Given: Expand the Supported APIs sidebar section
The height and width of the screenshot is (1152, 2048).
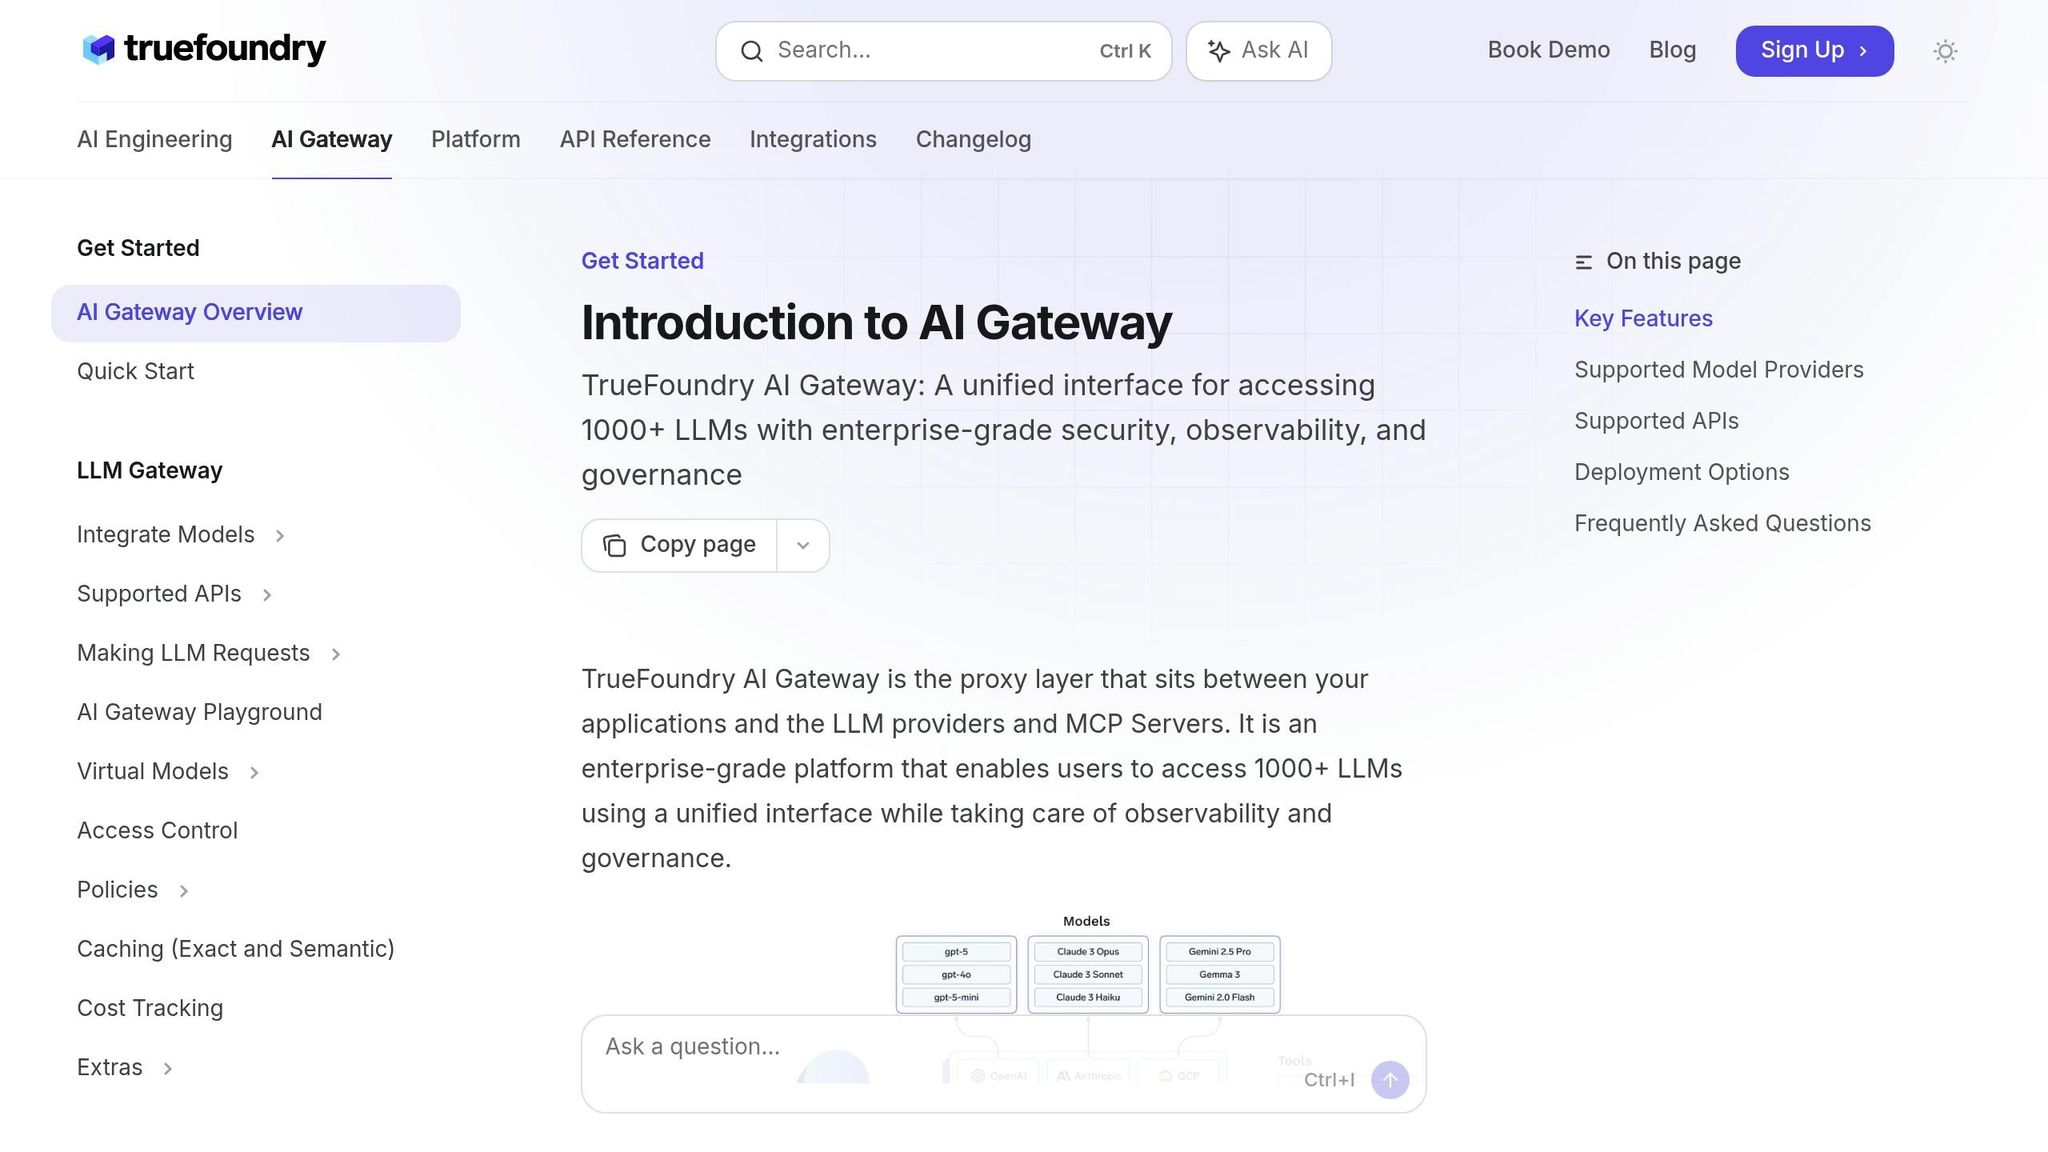Looking at the screenshot, I should (267, 595).
